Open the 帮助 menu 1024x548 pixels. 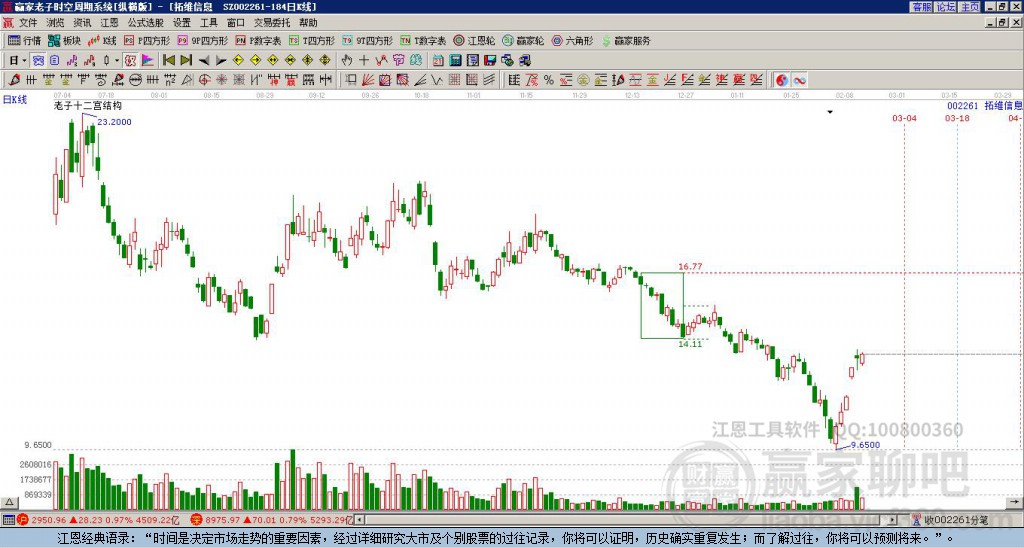pos(308,23)
